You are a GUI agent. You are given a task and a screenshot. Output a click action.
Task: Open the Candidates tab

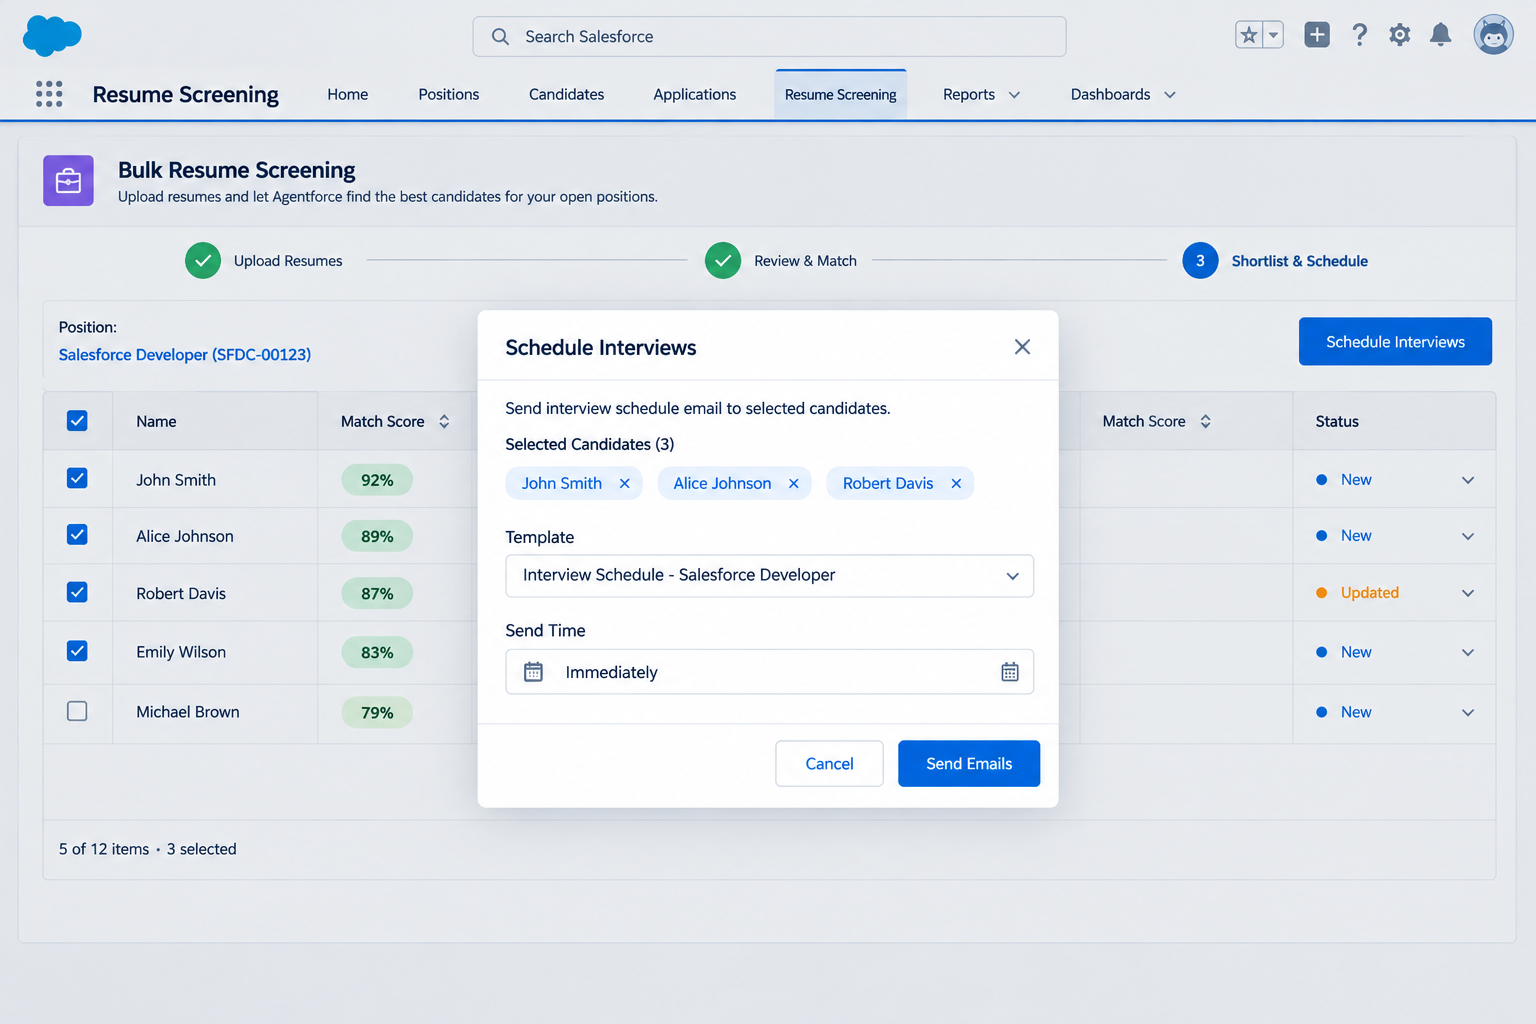click(566, 94)
